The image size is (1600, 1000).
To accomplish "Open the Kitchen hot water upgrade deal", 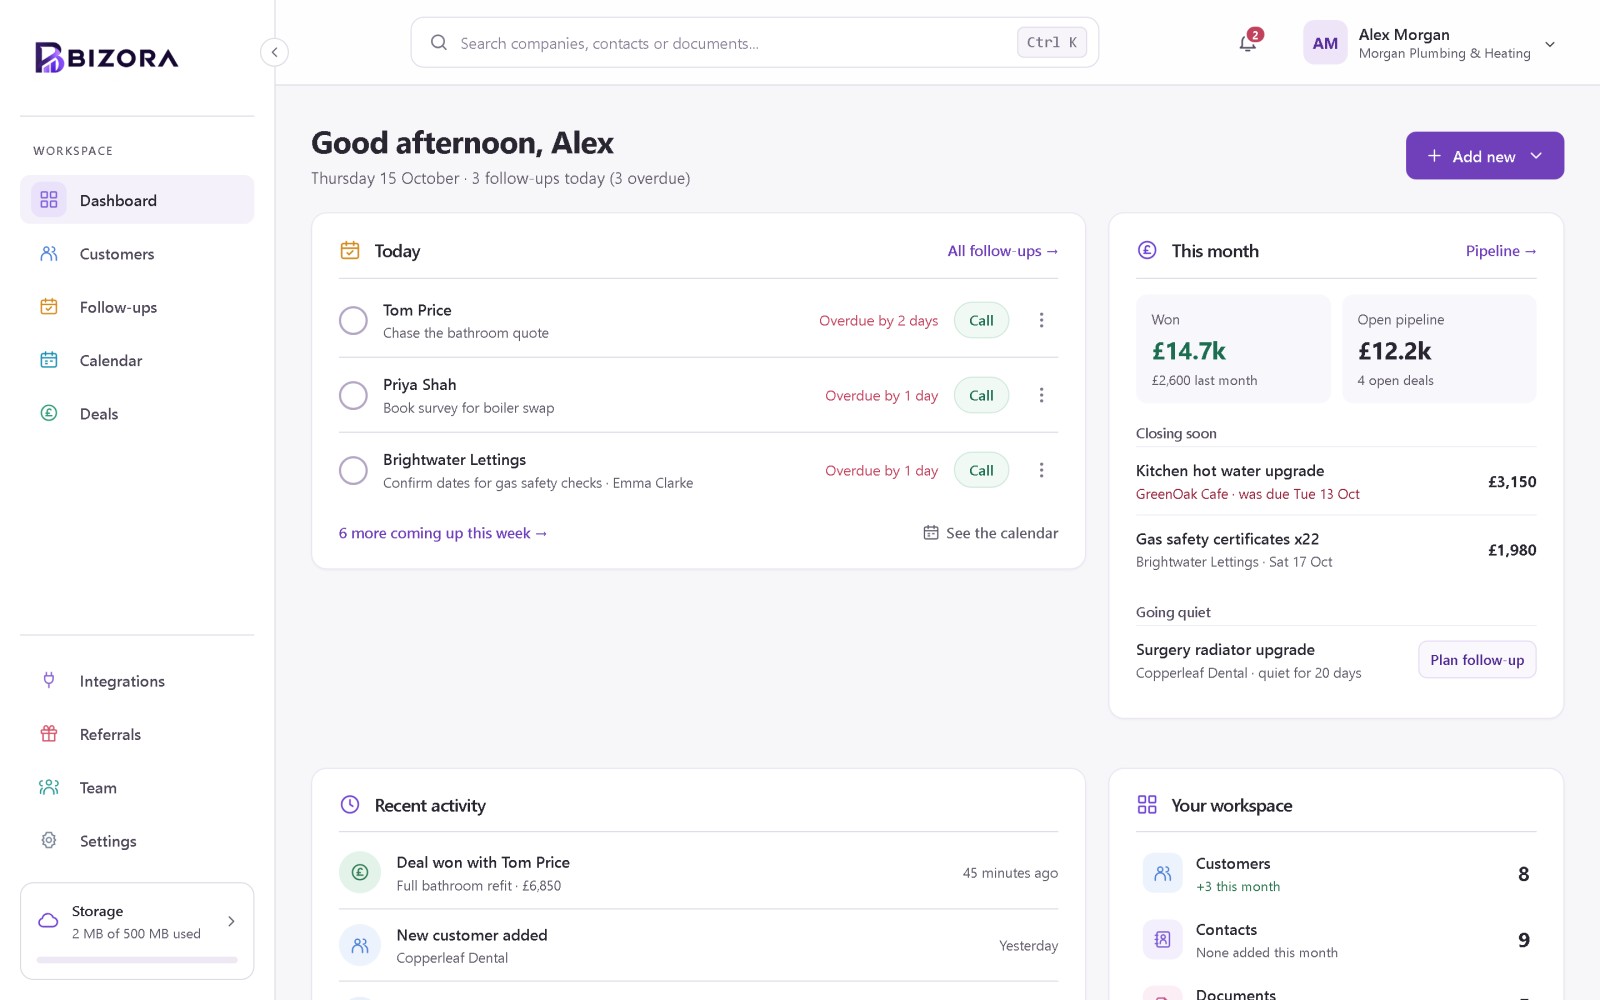I will 1336,481.
